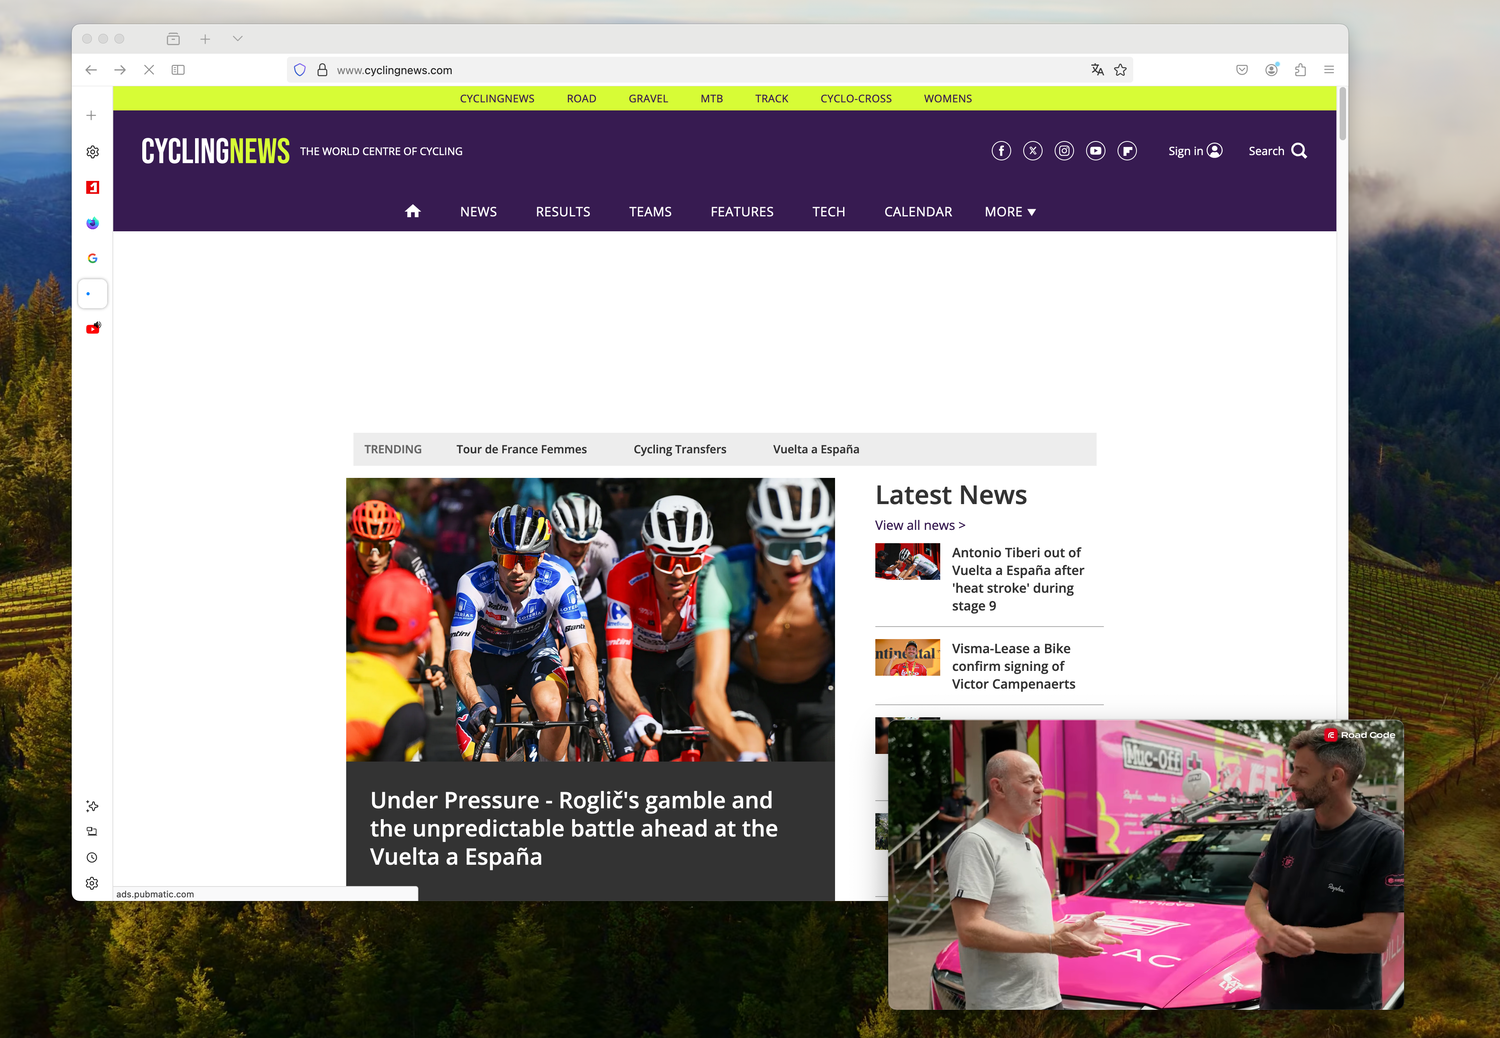This screenshot has height=1038, width=1500.
Task: Open the CALENDAR menu item
Action: [x=918, y=212]
